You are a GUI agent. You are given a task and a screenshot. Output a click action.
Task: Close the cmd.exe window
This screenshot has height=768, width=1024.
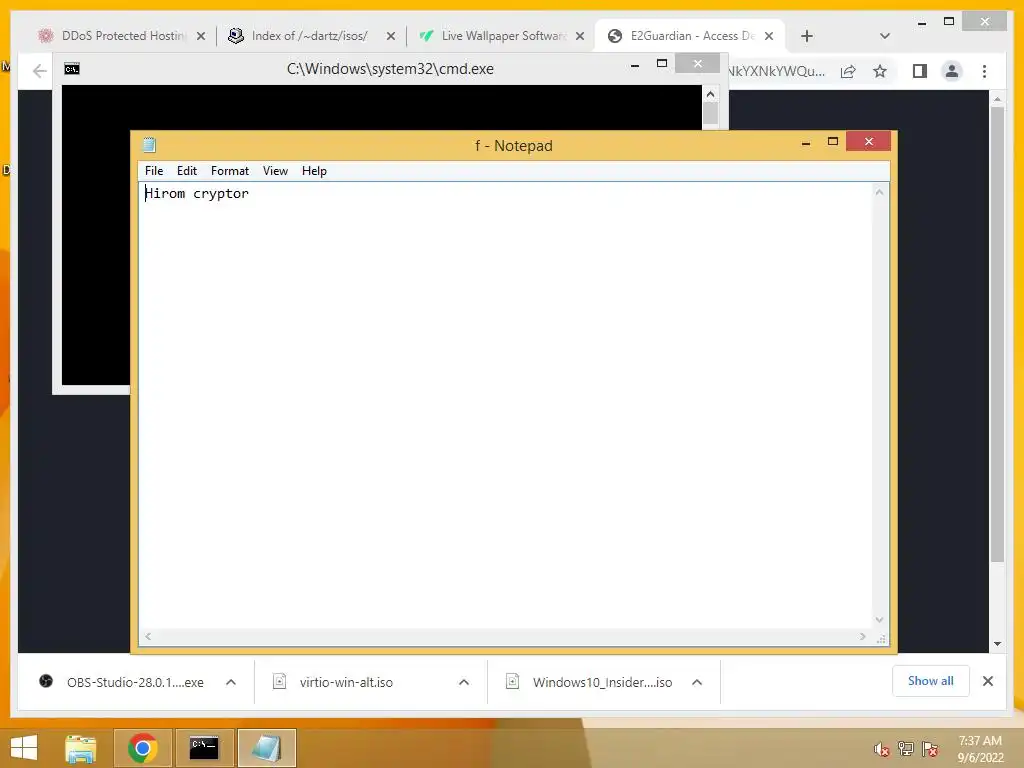tap(697, 64)
